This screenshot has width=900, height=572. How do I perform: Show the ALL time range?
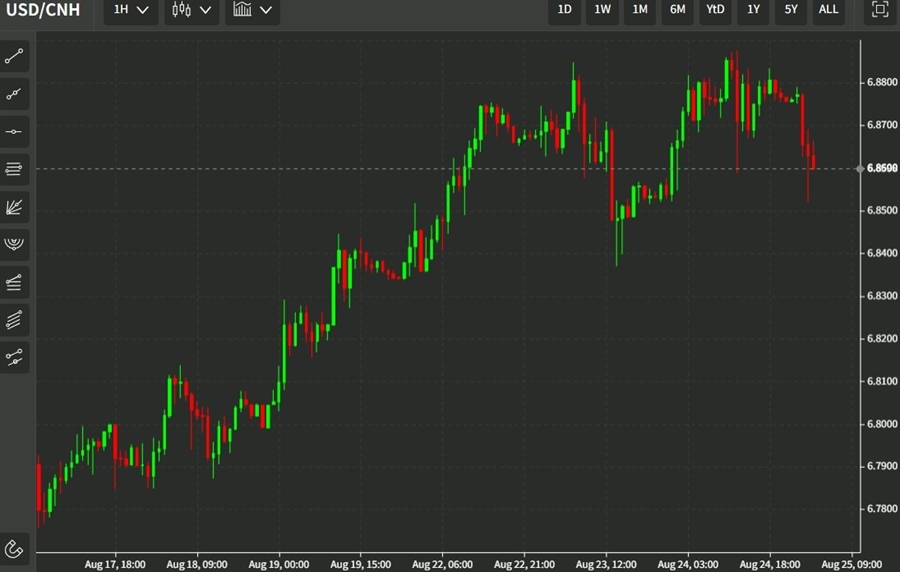click(x=828, y=10)
